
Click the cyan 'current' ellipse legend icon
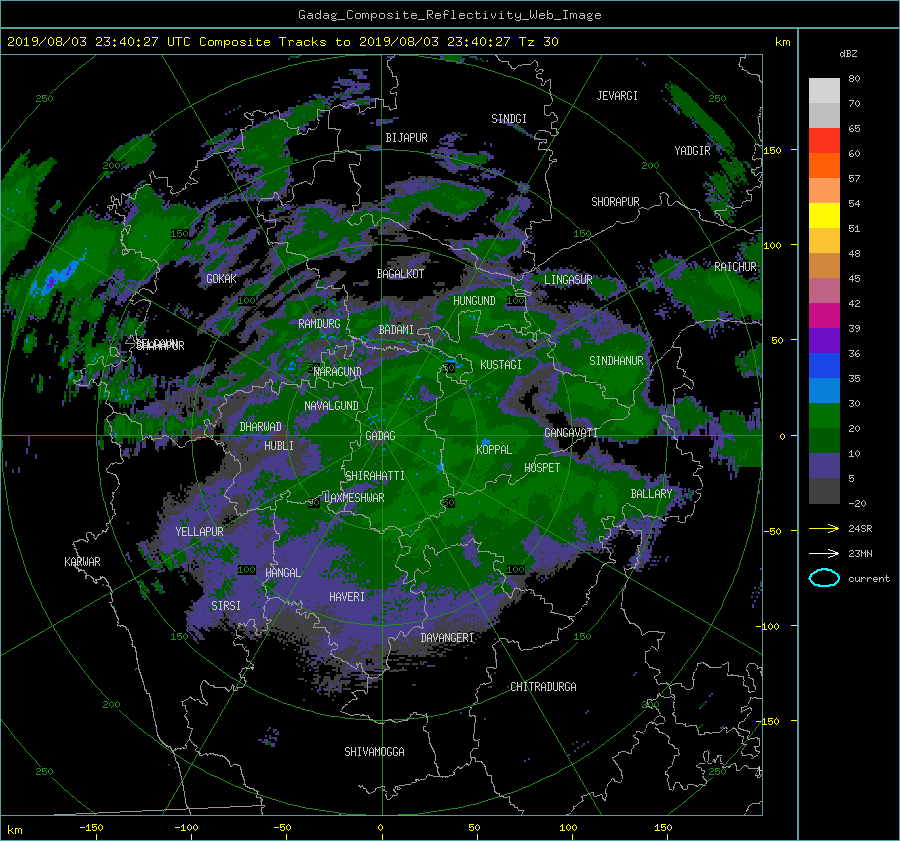[x=824, y=578]
